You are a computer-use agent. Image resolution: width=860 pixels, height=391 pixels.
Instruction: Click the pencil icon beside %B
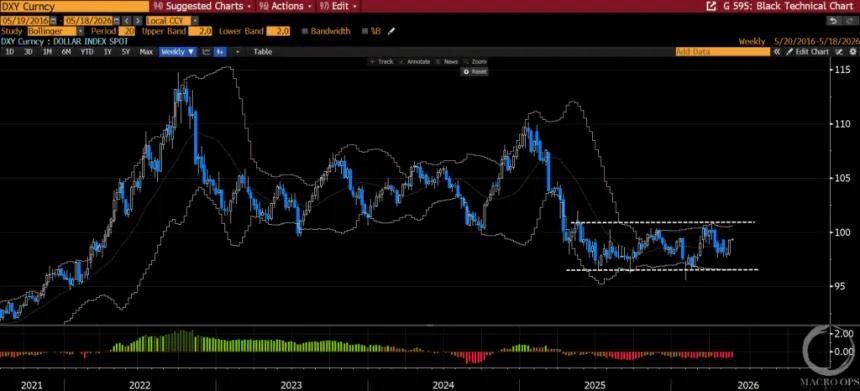(x=392, y=31)
